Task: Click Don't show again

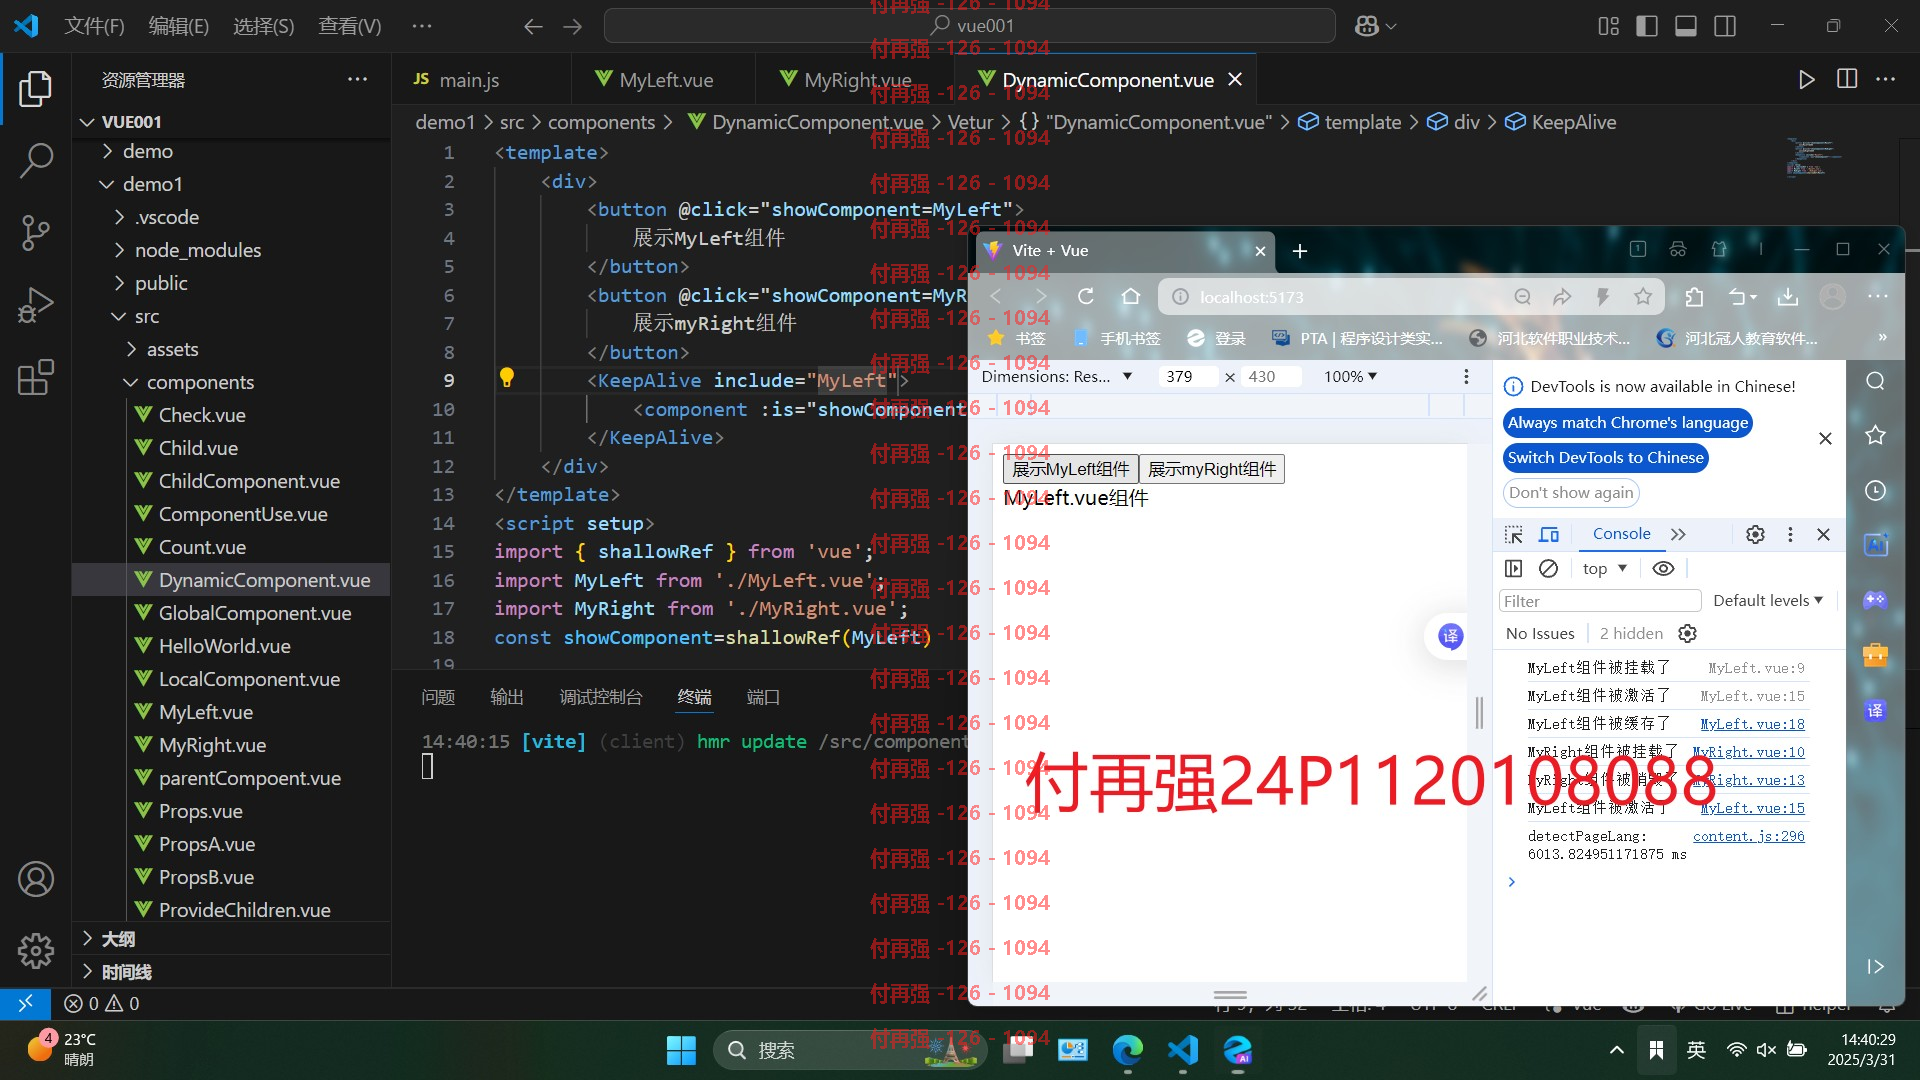Action: tap(1570, 492)
